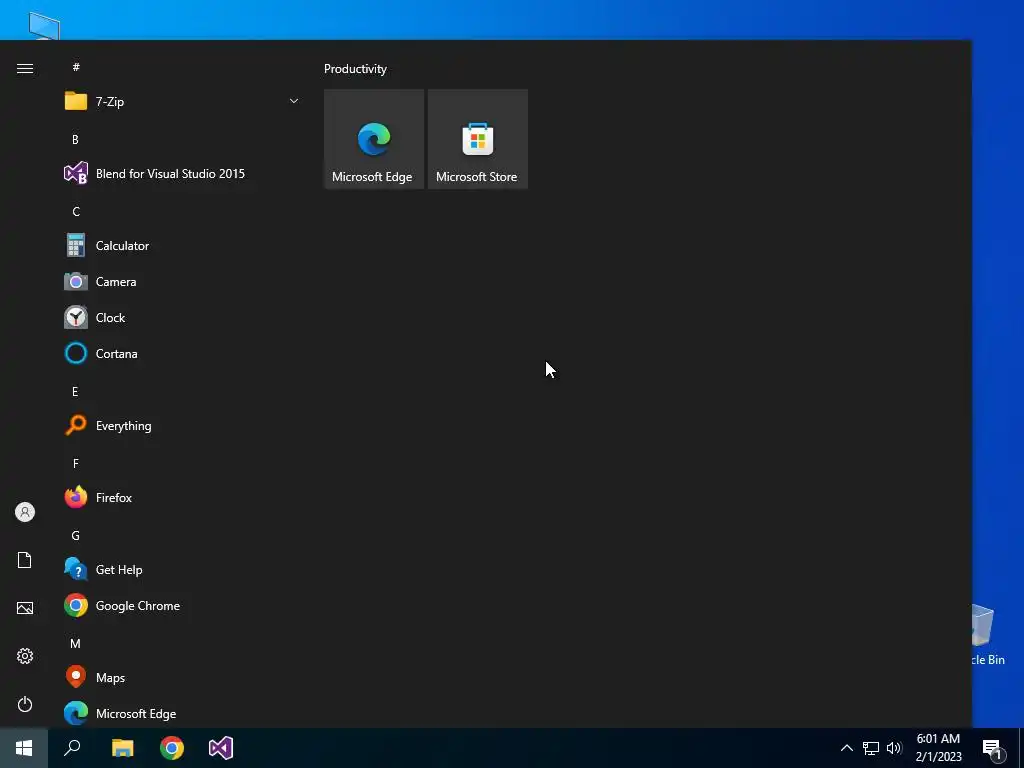The height and width of the screenshot is (768, 1024).
Task: Start Cortana from the app list
Action: click(x=182, y=353)
